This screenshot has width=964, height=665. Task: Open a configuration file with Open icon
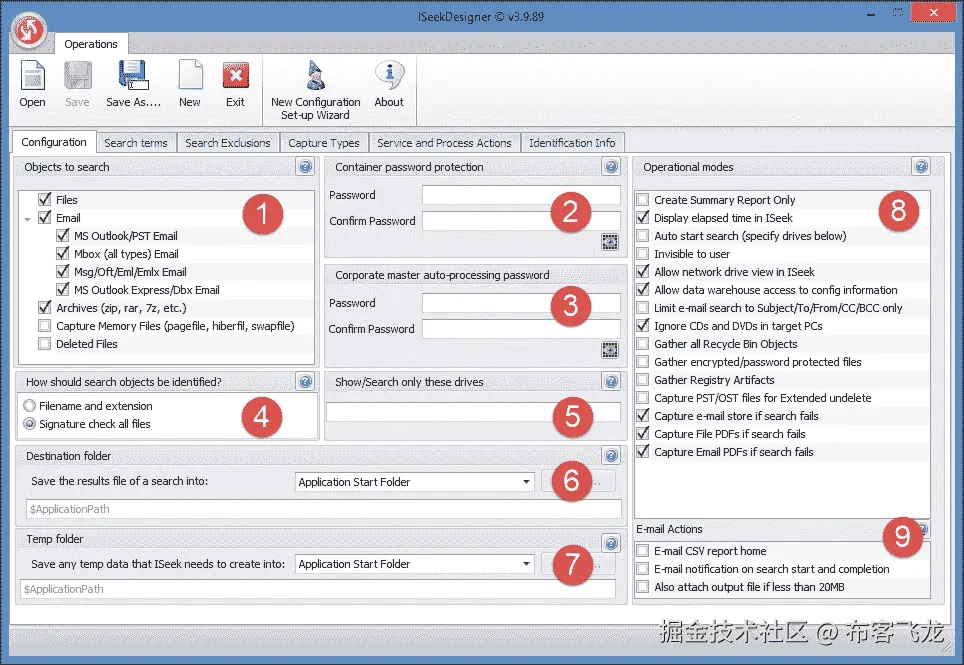(33, 77)
